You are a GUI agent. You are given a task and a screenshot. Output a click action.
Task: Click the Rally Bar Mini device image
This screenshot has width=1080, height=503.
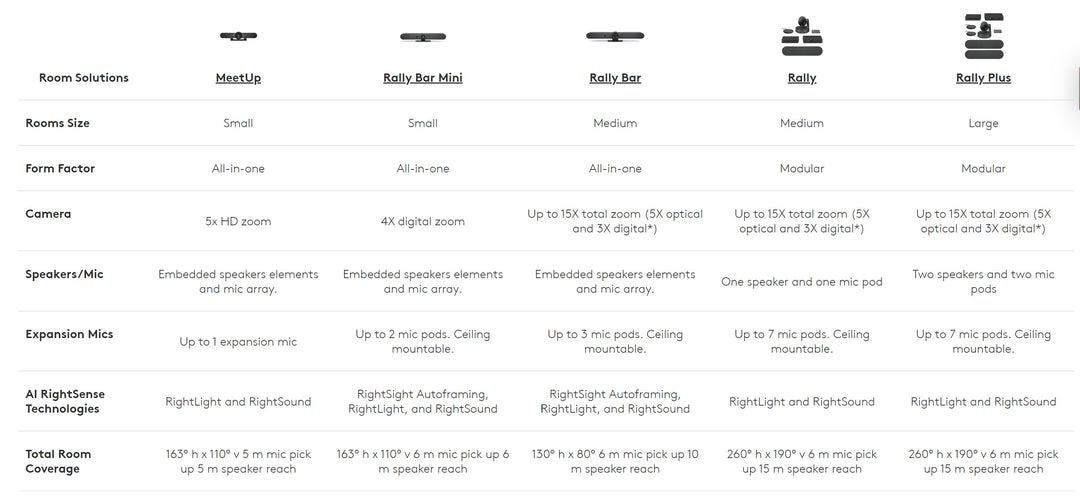[x=423, y=36]
